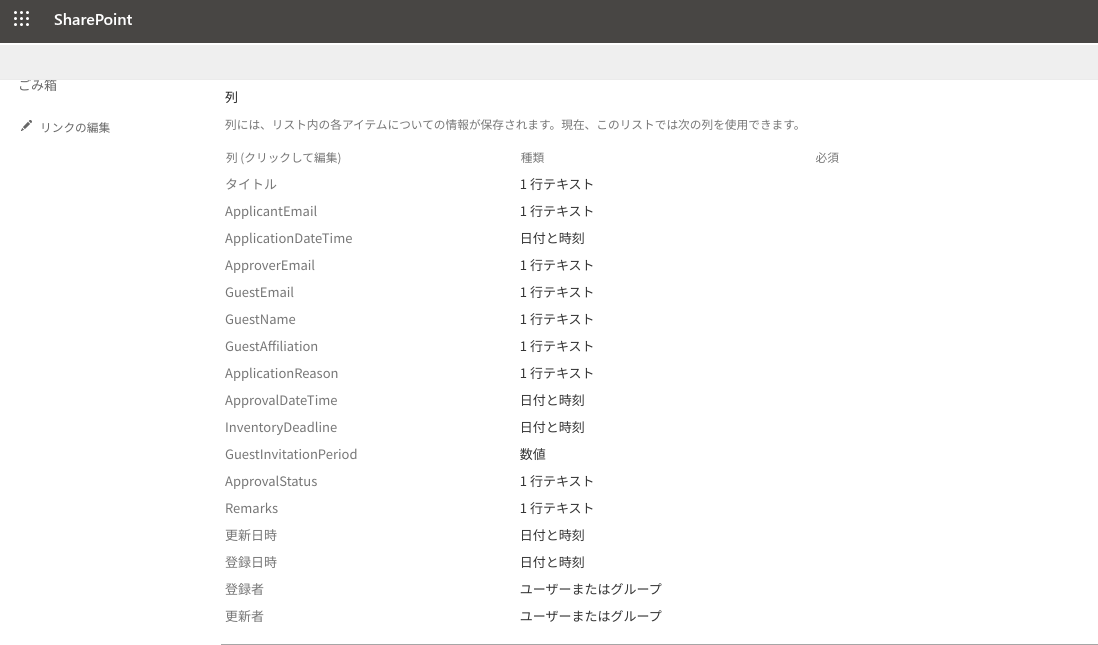Open ApplicantEmail column settings
Viewport: 1098px width, 645px height.
pyautogui.click(x=271, y=211)
